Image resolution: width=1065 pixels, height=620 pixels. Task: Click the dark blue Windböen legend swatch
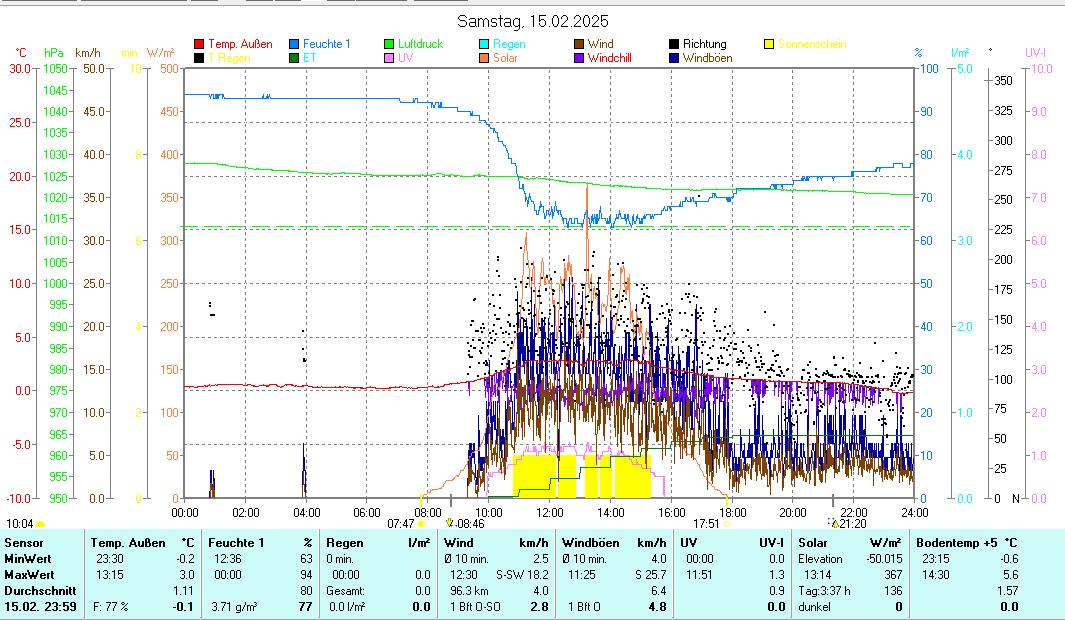tap(675, 58)
